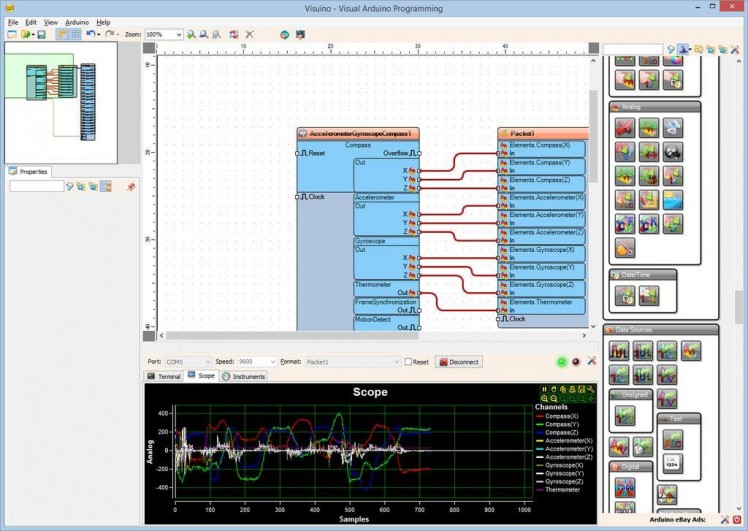Click the new project toolbar icon

click(x=11, y=34)
